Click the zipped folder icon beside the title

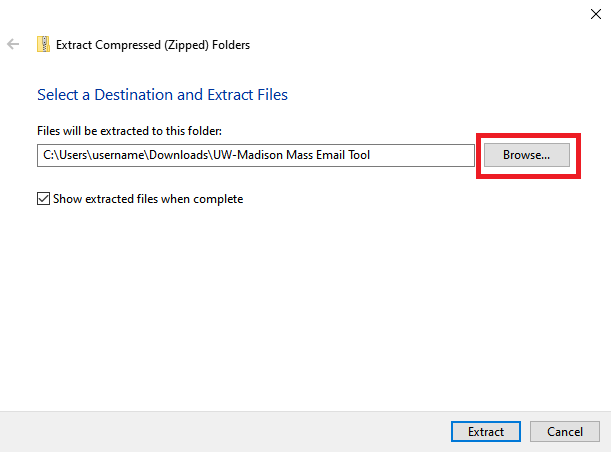click(43, 44)
